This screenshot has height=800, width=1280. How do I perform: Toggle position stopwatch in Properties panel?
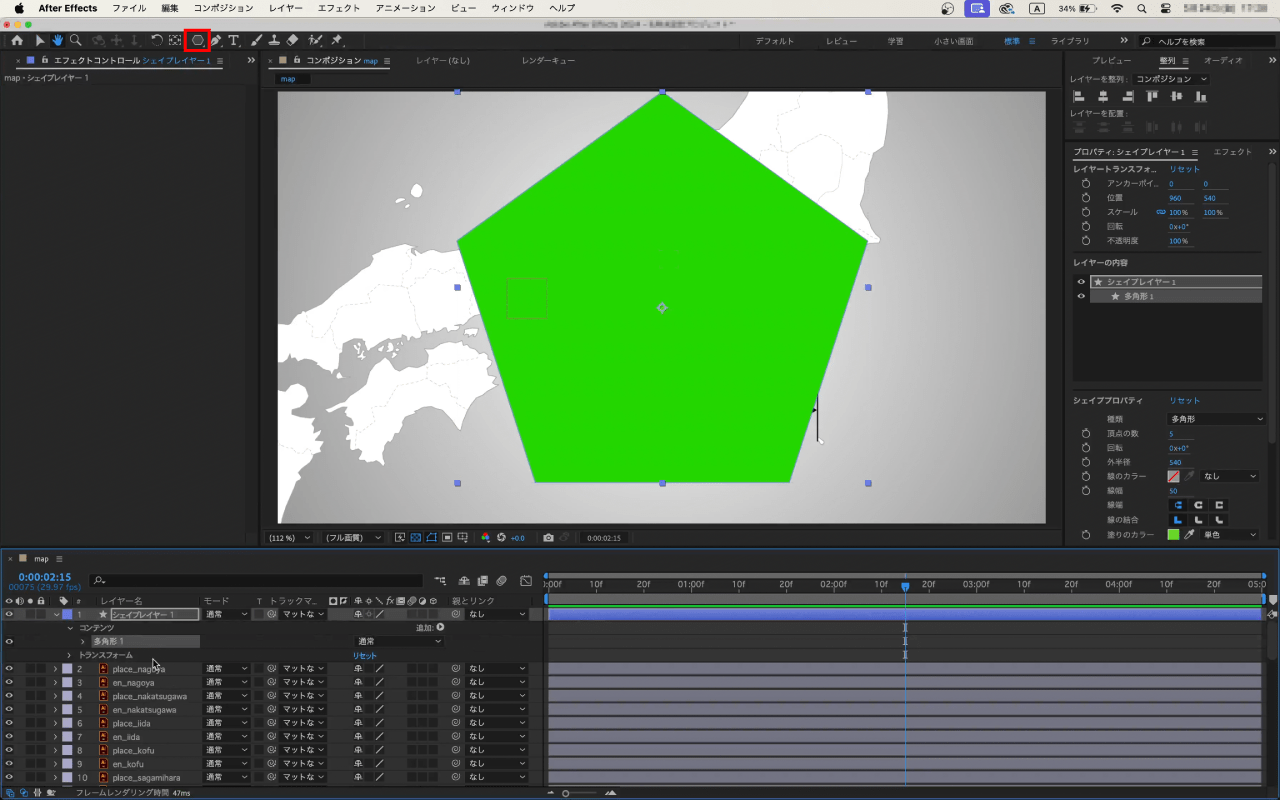tap(1086, 198)
